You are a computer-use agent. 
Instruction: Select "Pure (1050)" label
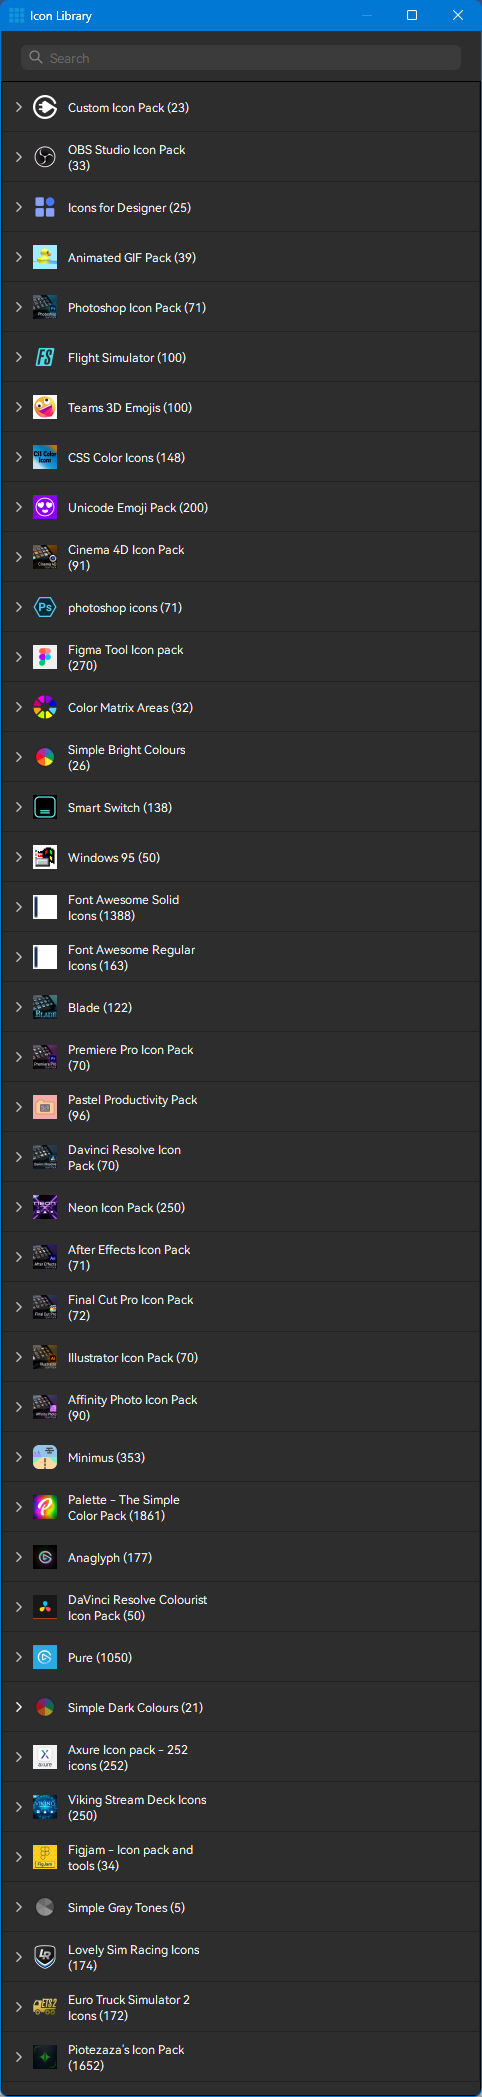[100, 1657]
